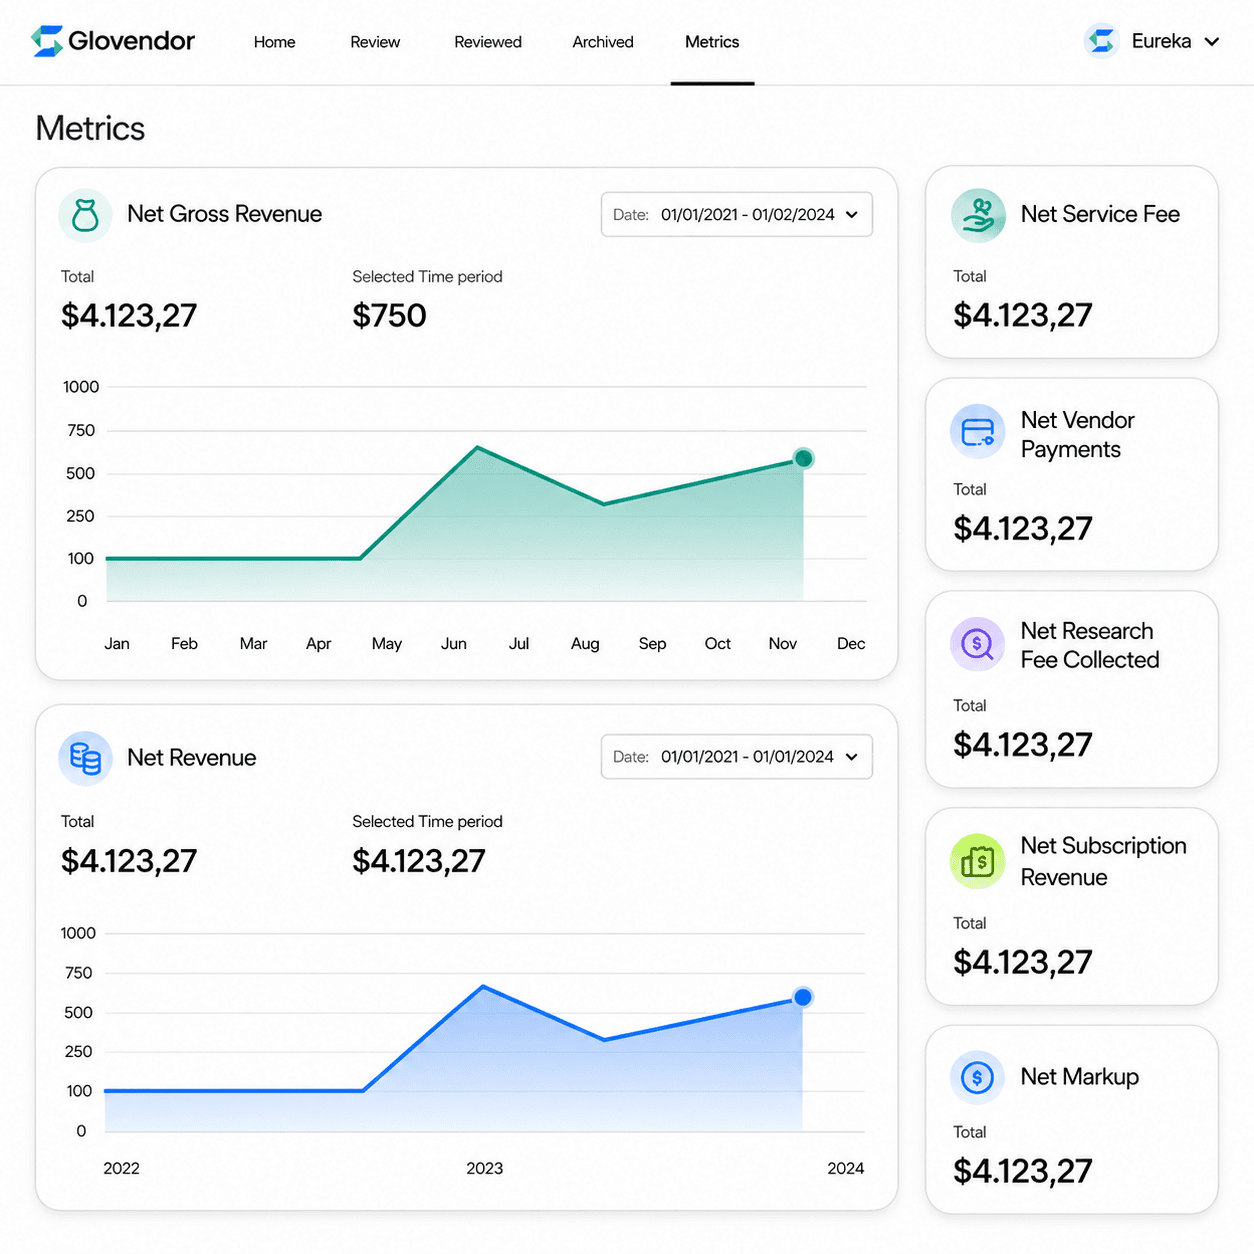The height and width of the screenshot is (1254, 1254).
Task: Click the Glovendor brand name
Action: pos(131,41)
